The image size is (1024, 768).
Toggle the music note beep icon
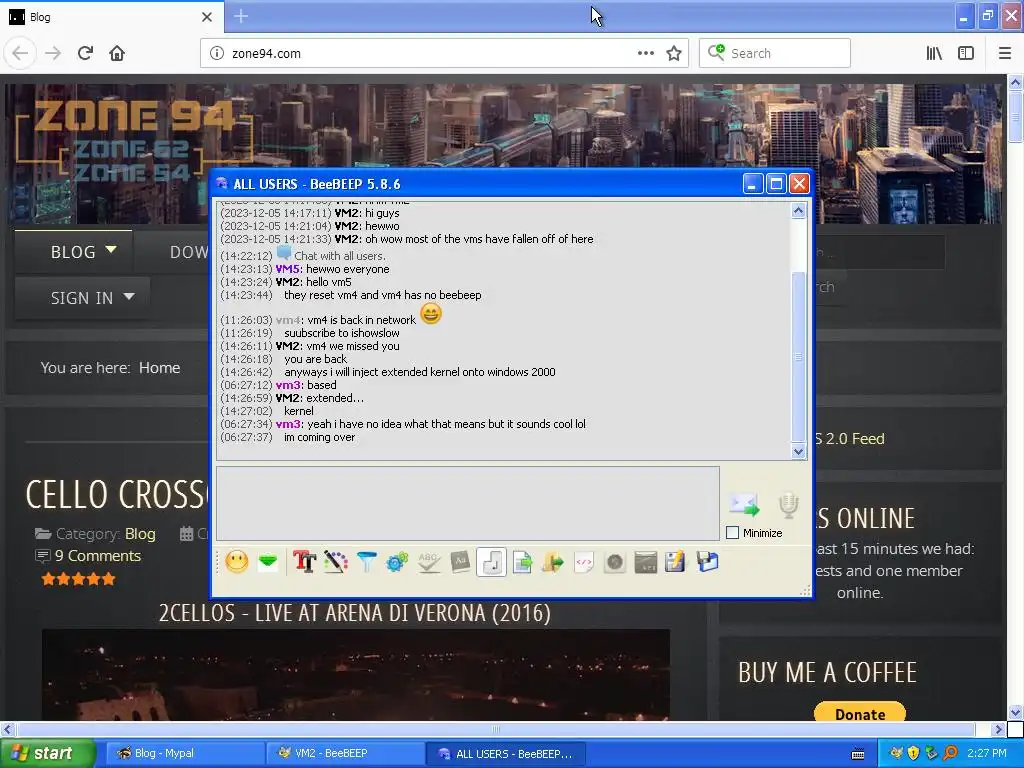coord(491,562)
